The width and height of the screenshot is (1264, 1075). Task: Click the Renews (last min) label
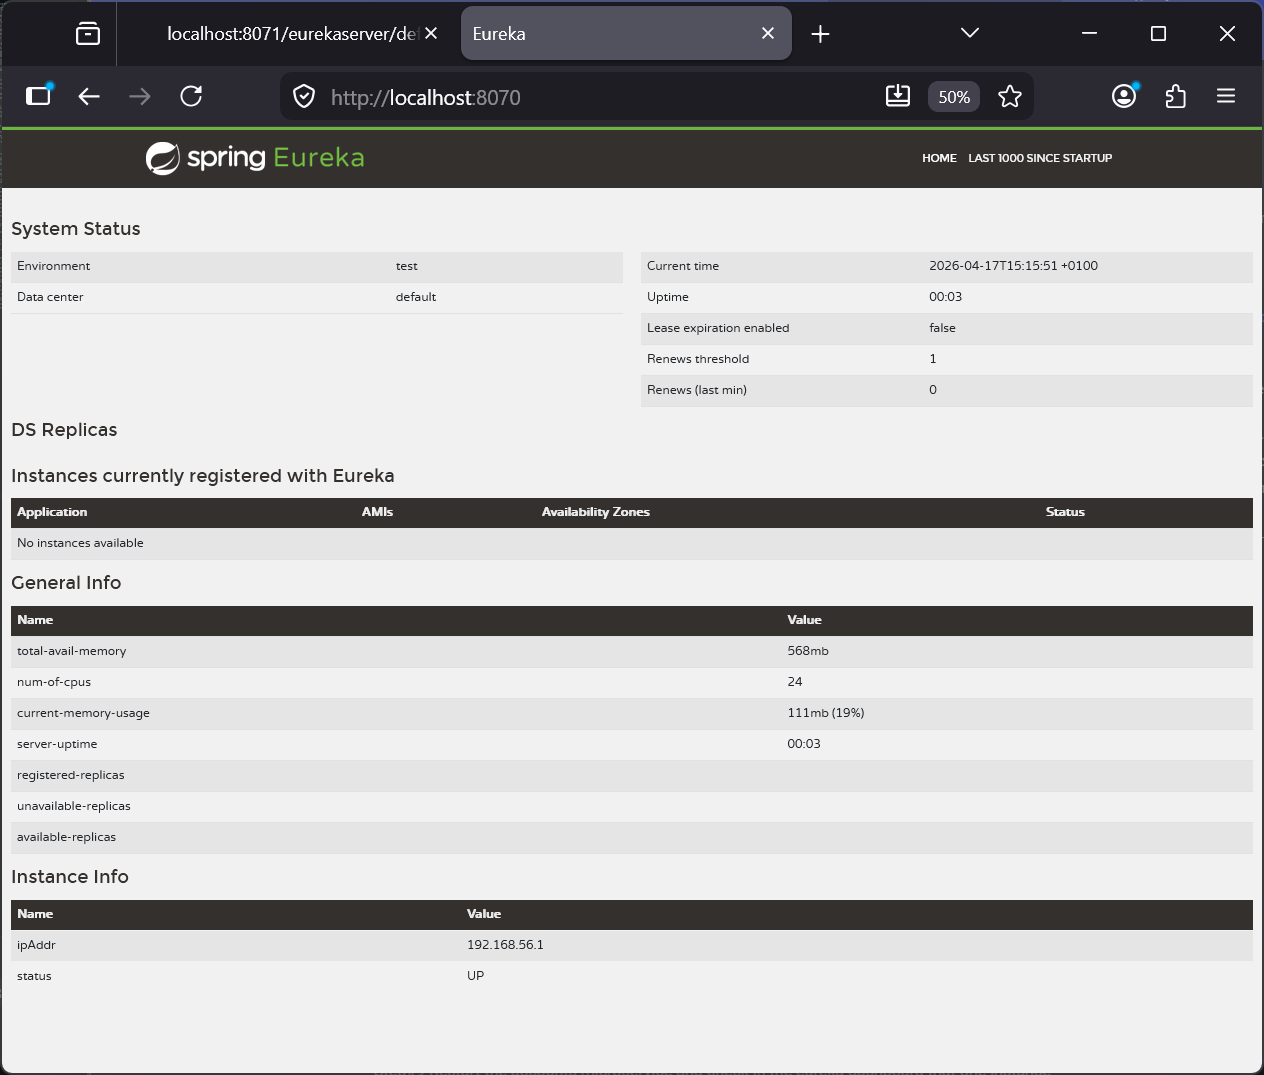click(x=697, y=390)
